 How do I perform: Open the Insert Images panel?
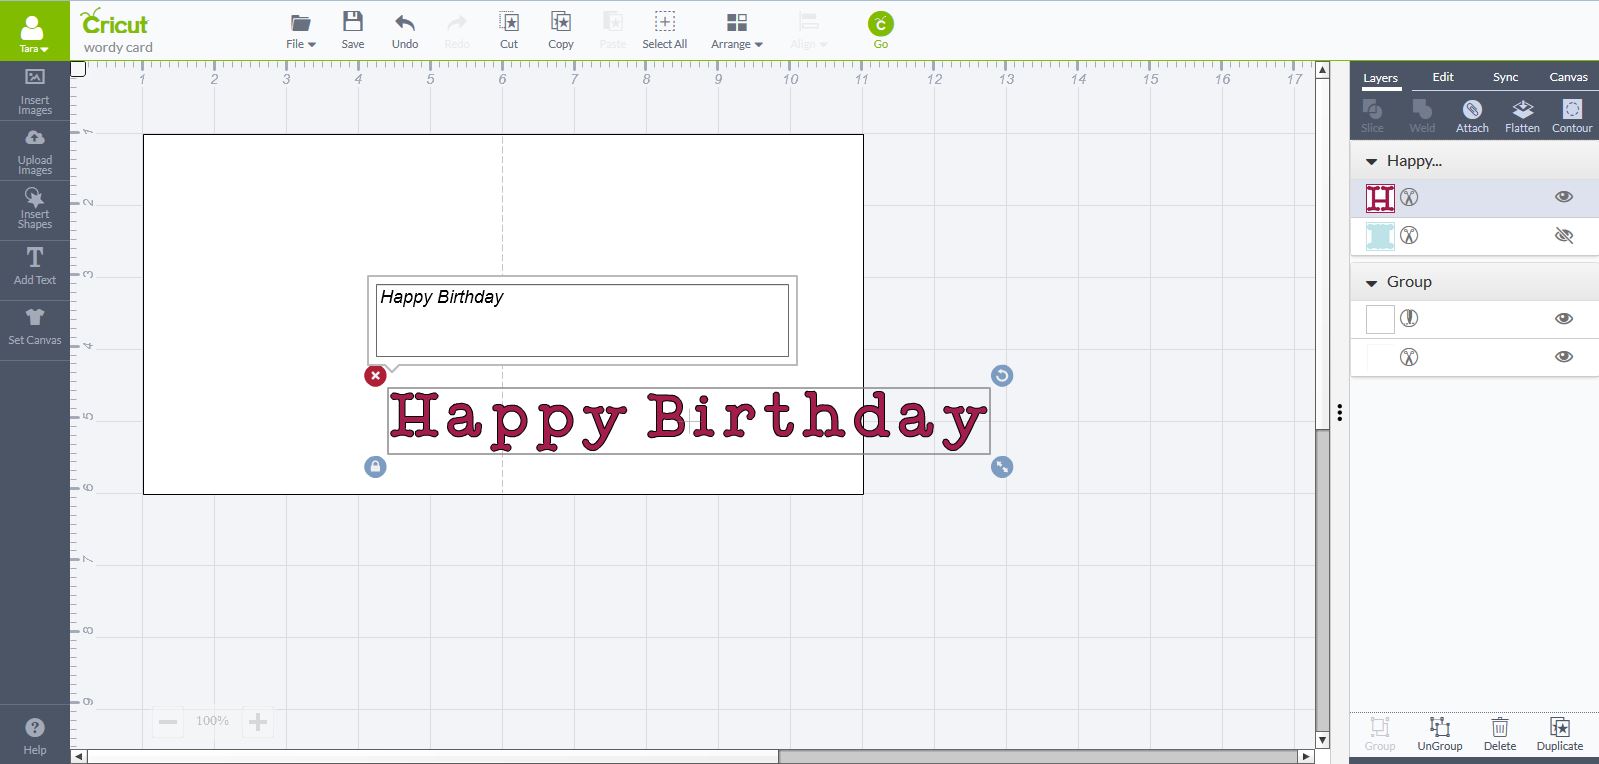35,91
